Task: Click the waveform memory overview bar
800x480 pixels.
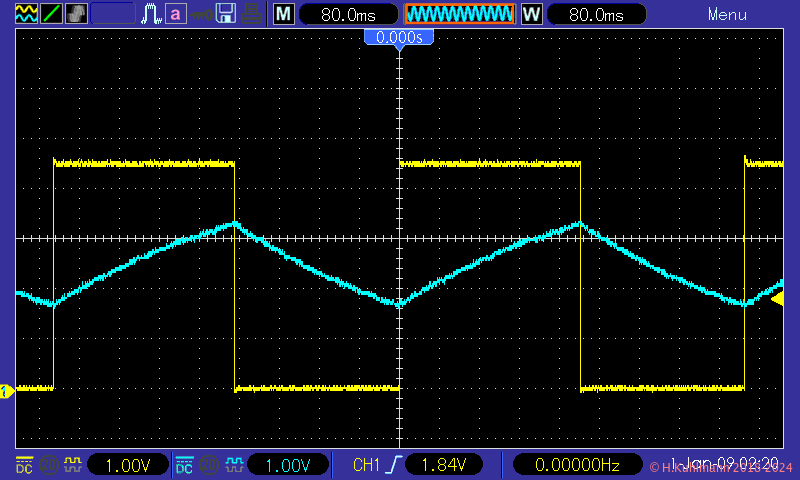Action: click(459, 14)
